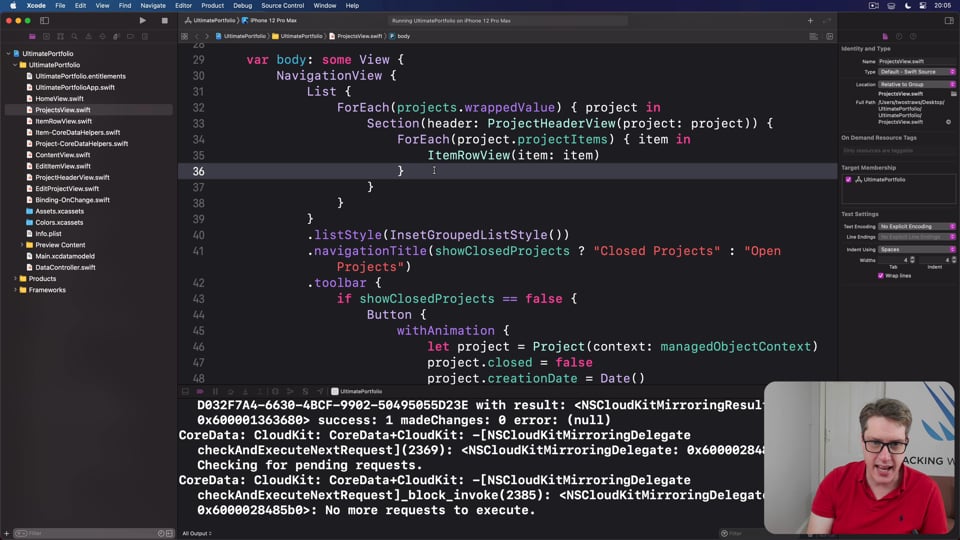Screen dimensions: 960x540
Task: Expand the Frameworks group
Action: [15, 290]
